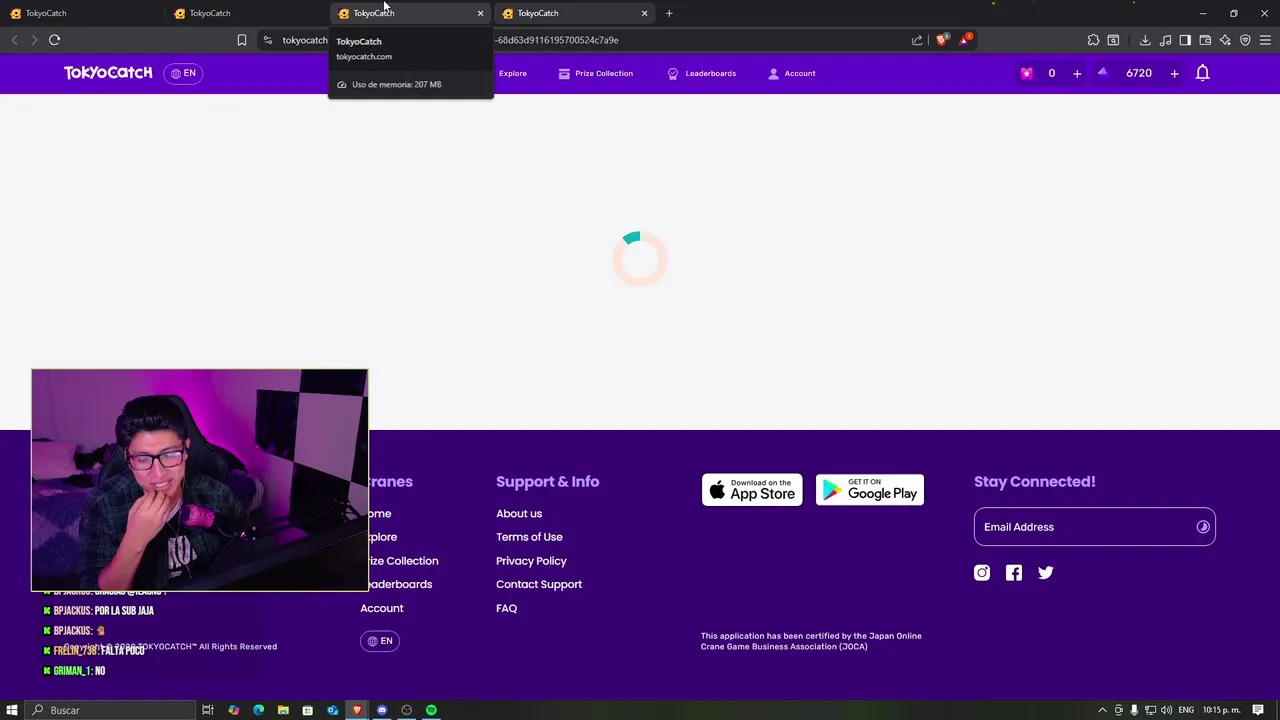Open Brave Shields lion icon
This screenshot has width=1280, height=720.
point(941,40)
